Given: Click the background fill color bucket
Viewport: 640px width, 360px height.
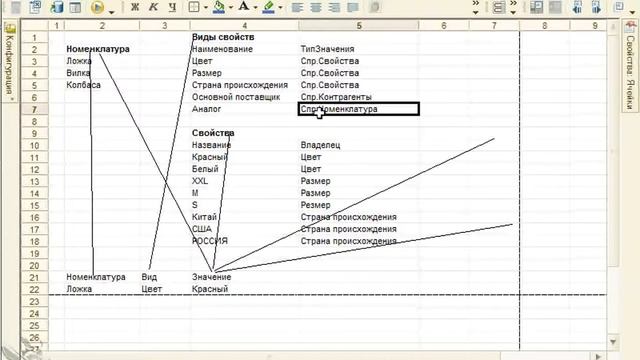Looking at the screenshot, I should coord(219,7).
